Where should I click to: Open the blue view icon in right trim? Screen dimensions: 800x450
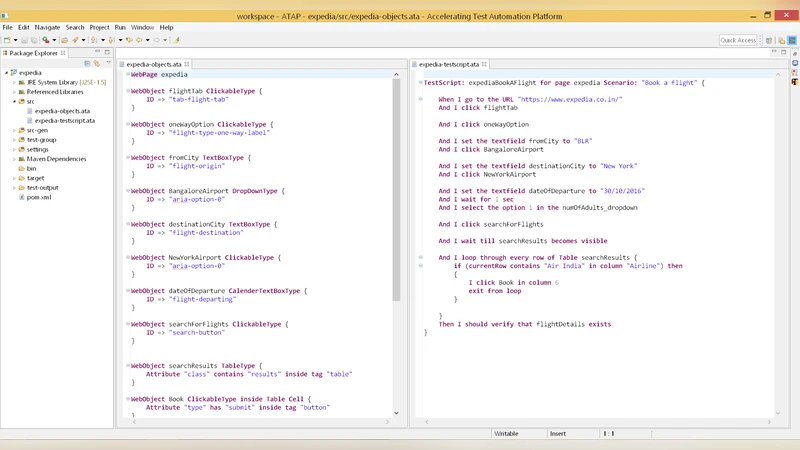[795, 63]
